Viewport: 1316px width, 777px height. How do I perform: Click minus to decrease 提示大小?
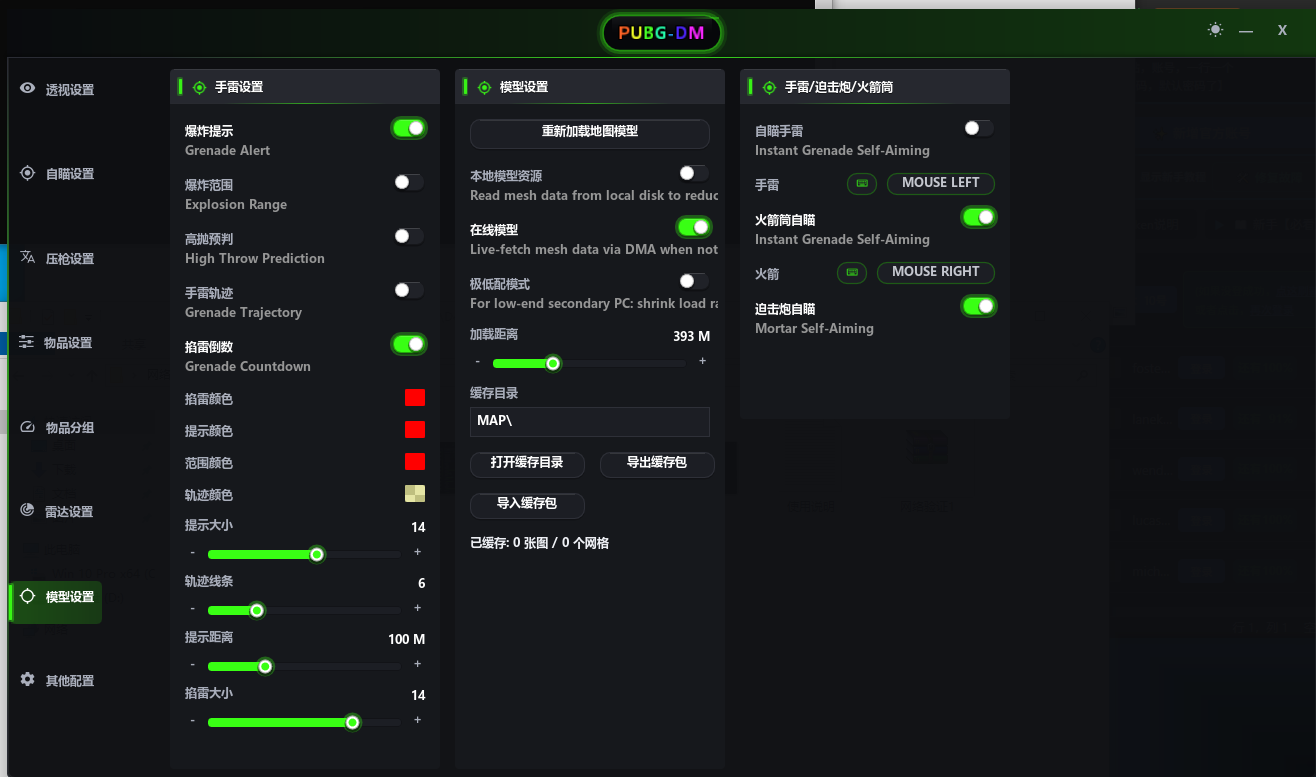tap(192, 552)
